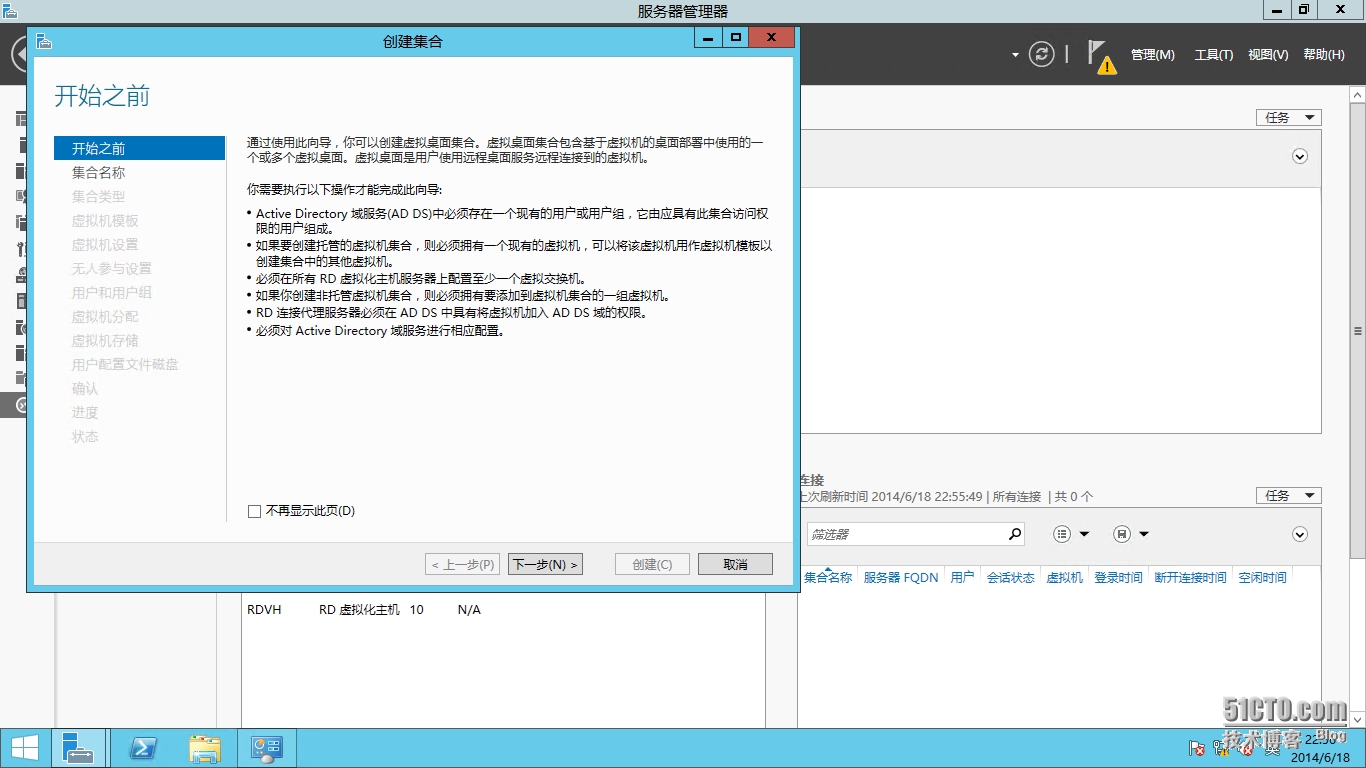This screenshot has height=768, width=1366.
Task: Collapse the upper panel with chevron button
Action: (1300, 156)
